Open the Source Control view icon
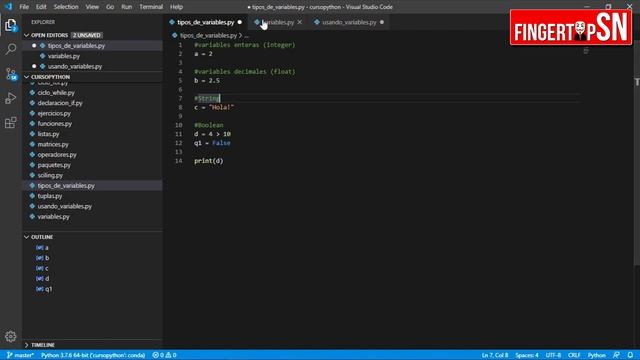This screenshot has height=360, width=640. pyautogui.click(x=11, y=74)
